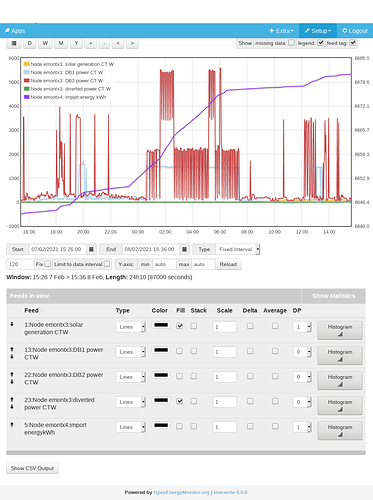The height and width of the screenshot is (500, 373).
Task: Zoom in with the plus button
Action: pyautogui.click(x=90, y=43)
